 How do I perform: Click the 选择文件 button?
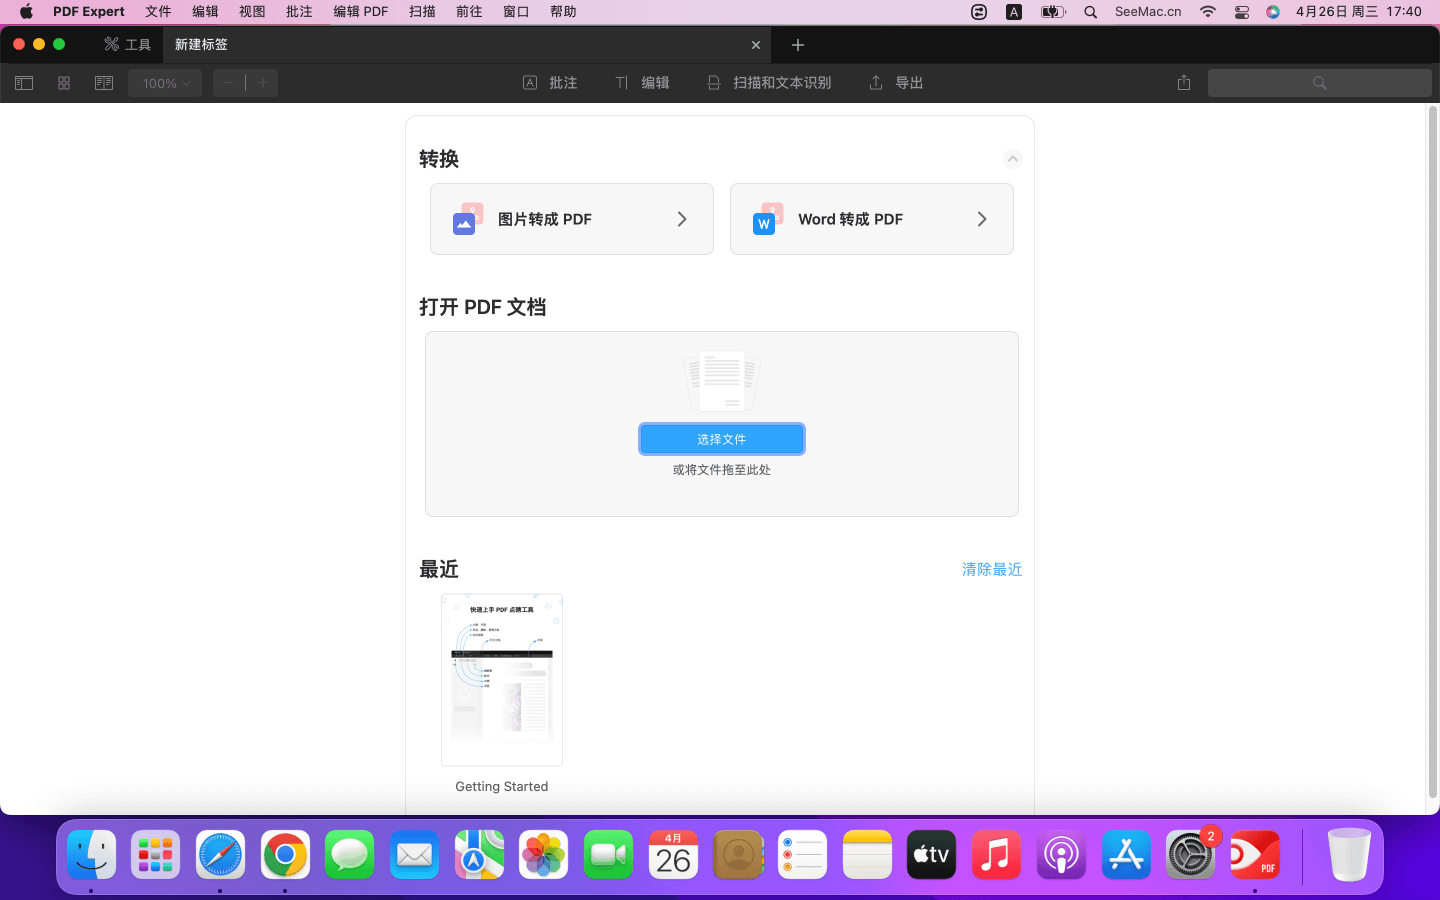coord(721,439)
